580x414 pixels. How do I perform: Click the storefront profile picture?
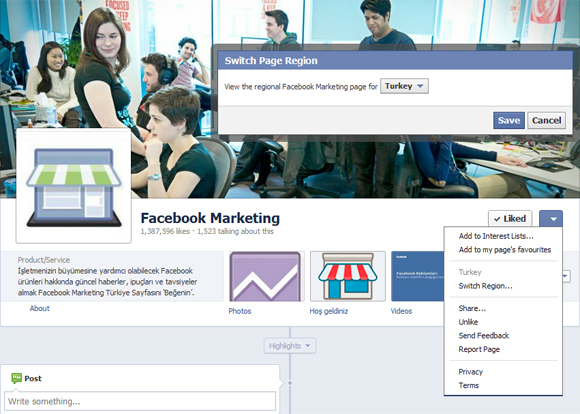click(x=74, y=186)
